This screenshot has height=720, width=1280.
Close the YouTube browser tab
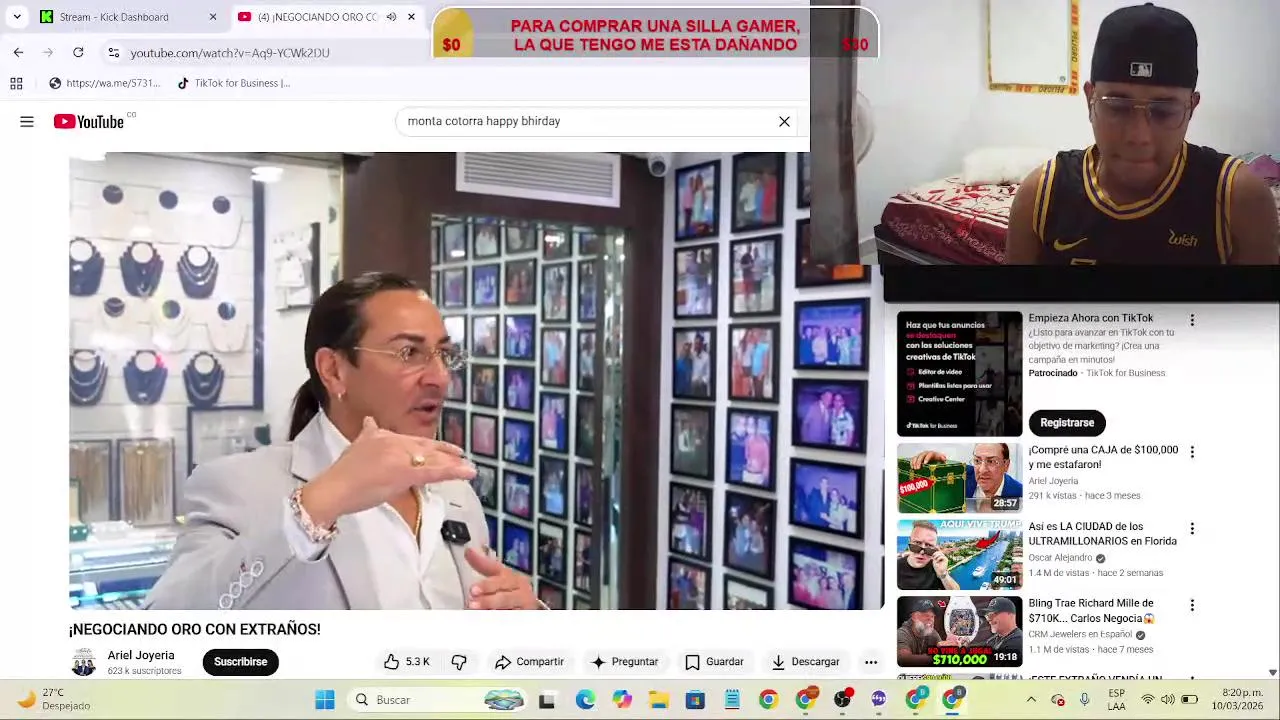point(411,17)
